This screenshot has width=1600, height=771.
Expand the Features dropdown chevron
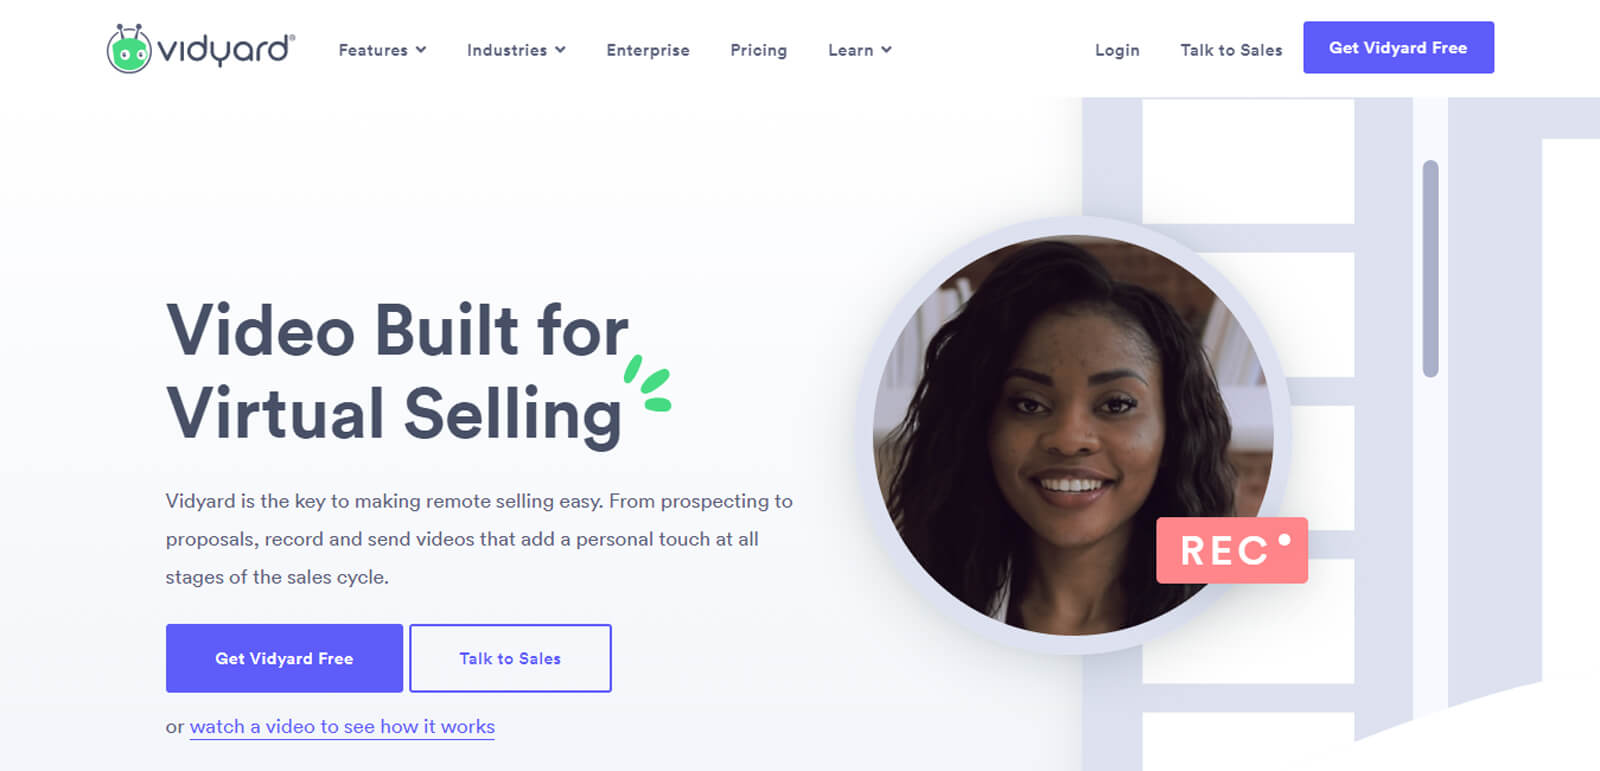point(421,50)
